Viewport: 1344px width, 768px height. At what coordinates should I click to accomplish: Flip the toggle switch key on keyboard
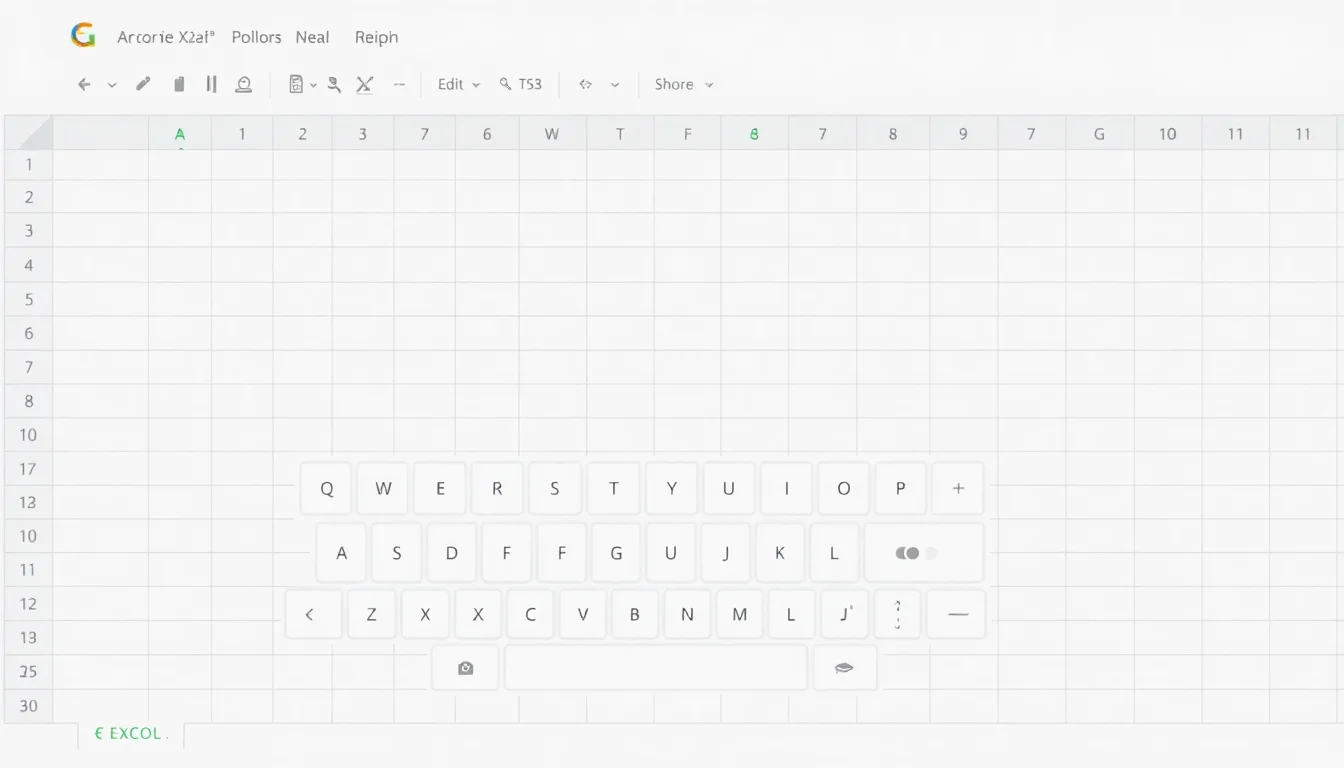(x=923, y=552)
